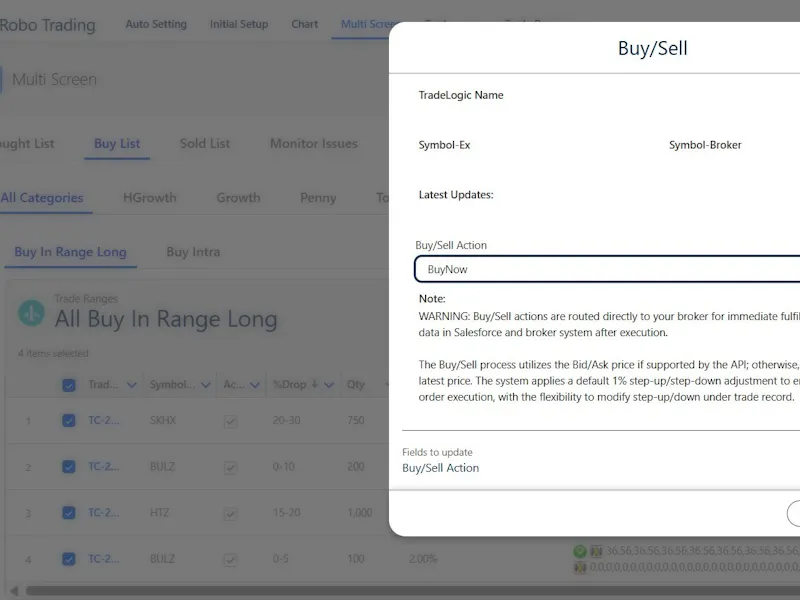
Task: Select the Penny category tab
Action: (x=318, y=197)
